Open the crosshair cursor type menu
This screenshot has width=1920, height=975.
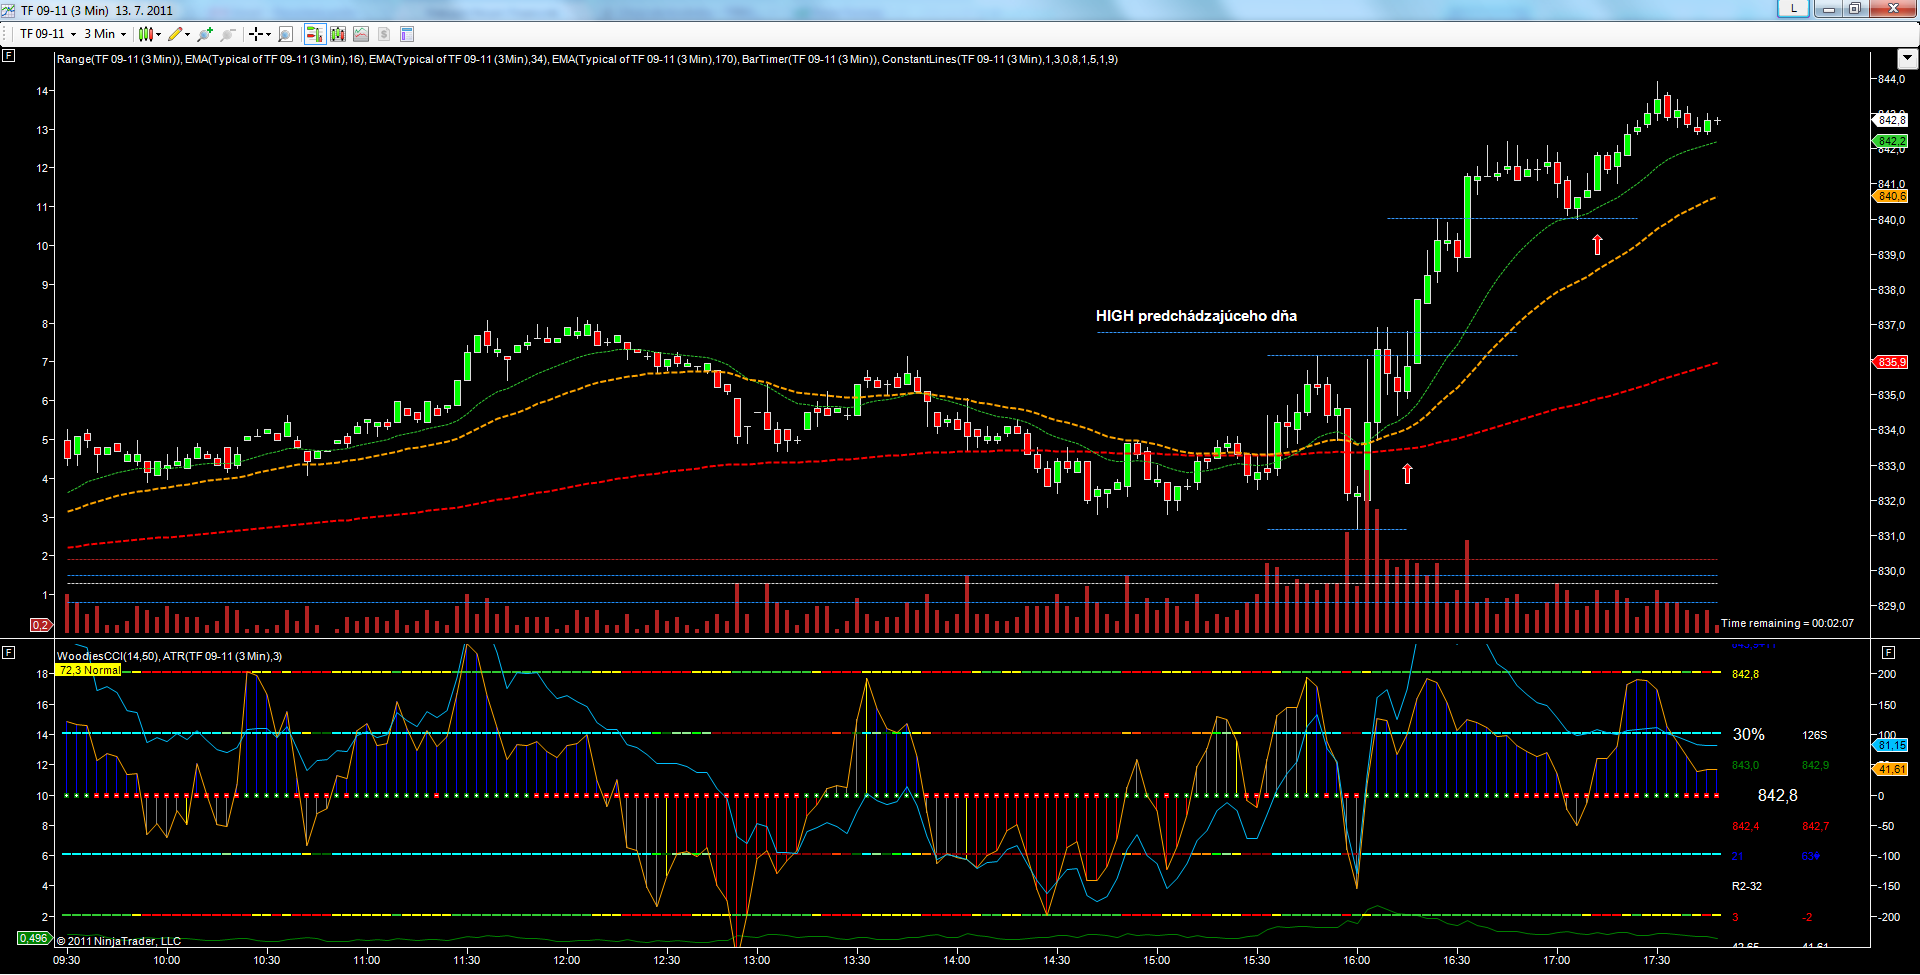tap(259, 34)
